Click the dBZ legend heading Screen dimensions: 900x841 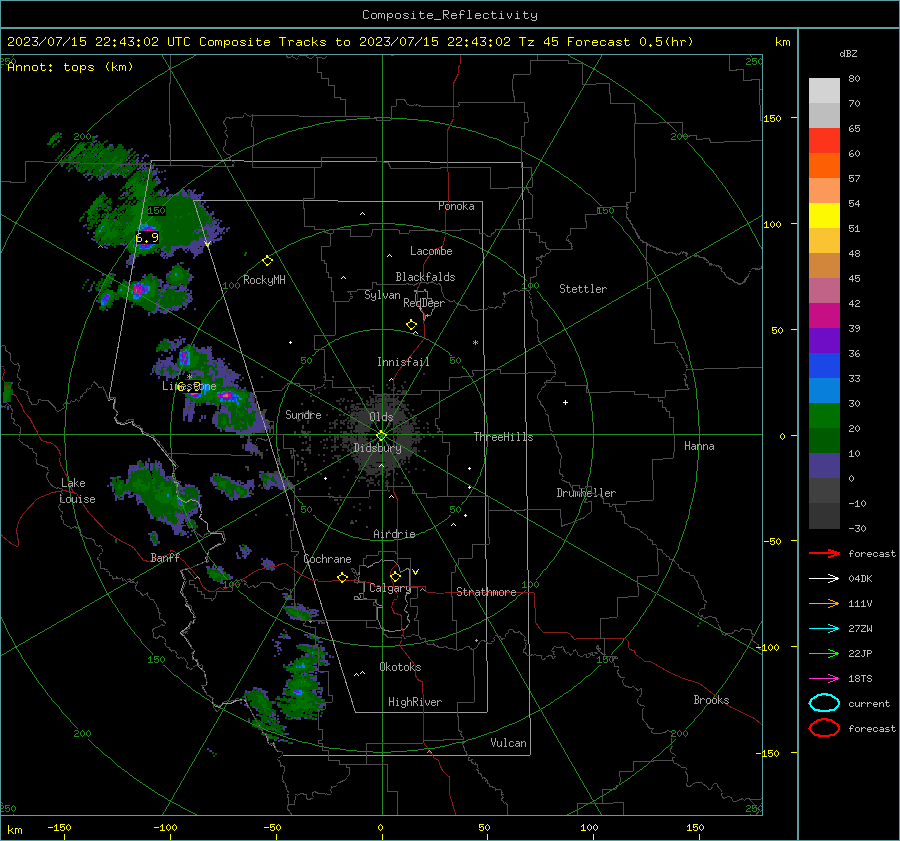[848, 53]
